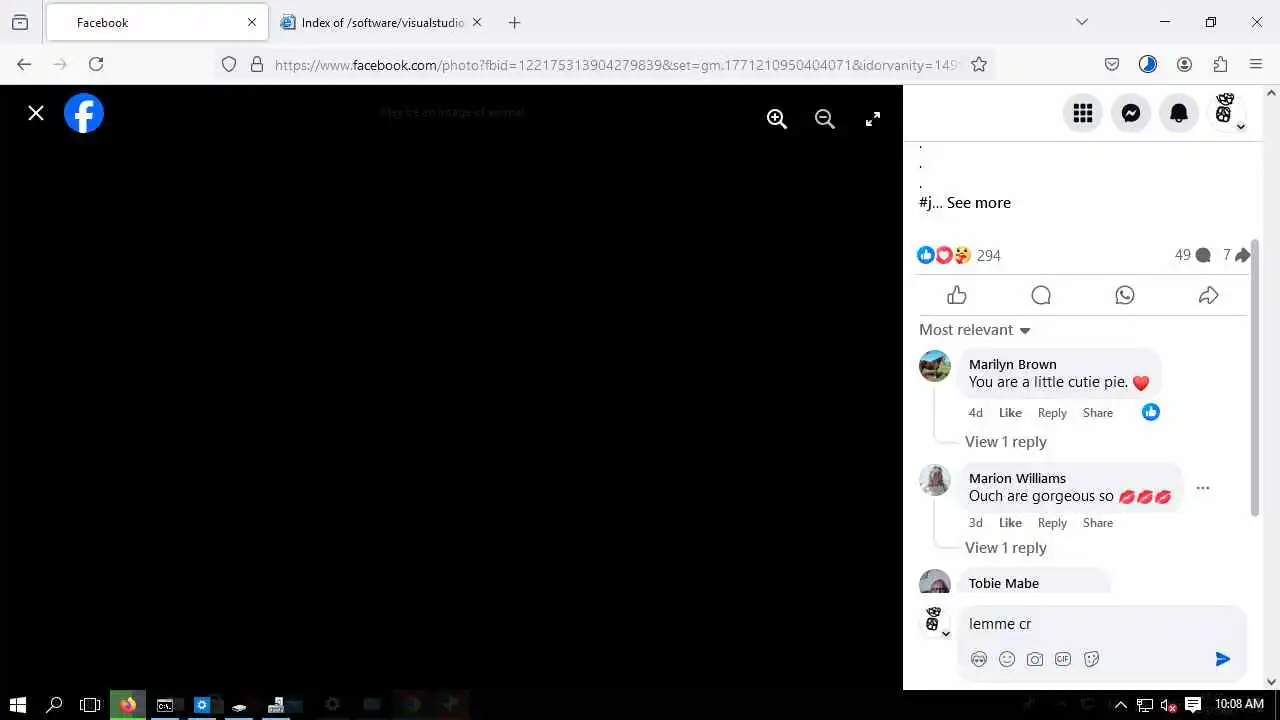This screenshot has height=720, width=1280.
Task: View reactions on Marilyn Brown's comment
Action: click(1151, 412)
